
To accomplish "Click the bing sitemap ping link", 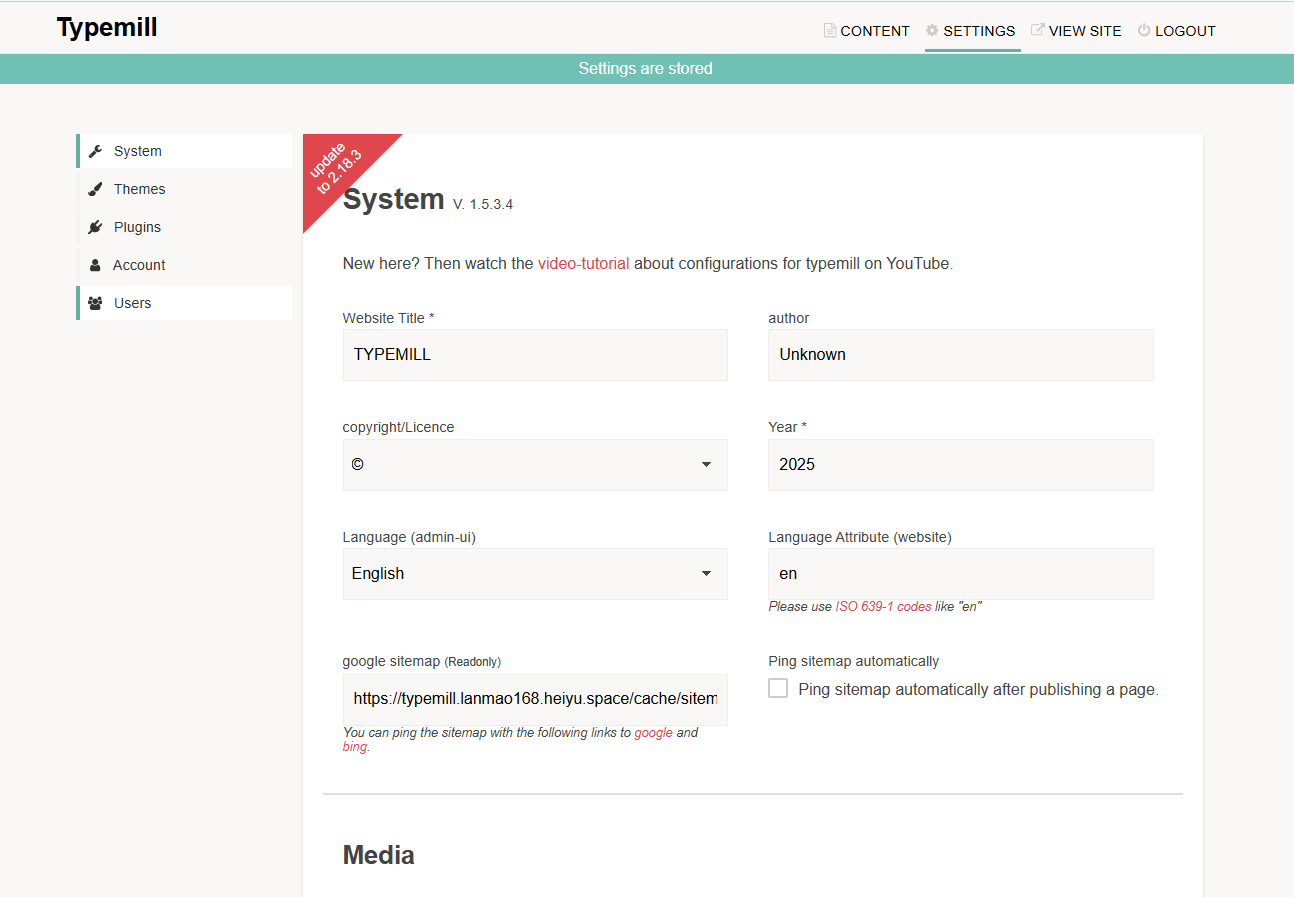I will click(354, 747).
